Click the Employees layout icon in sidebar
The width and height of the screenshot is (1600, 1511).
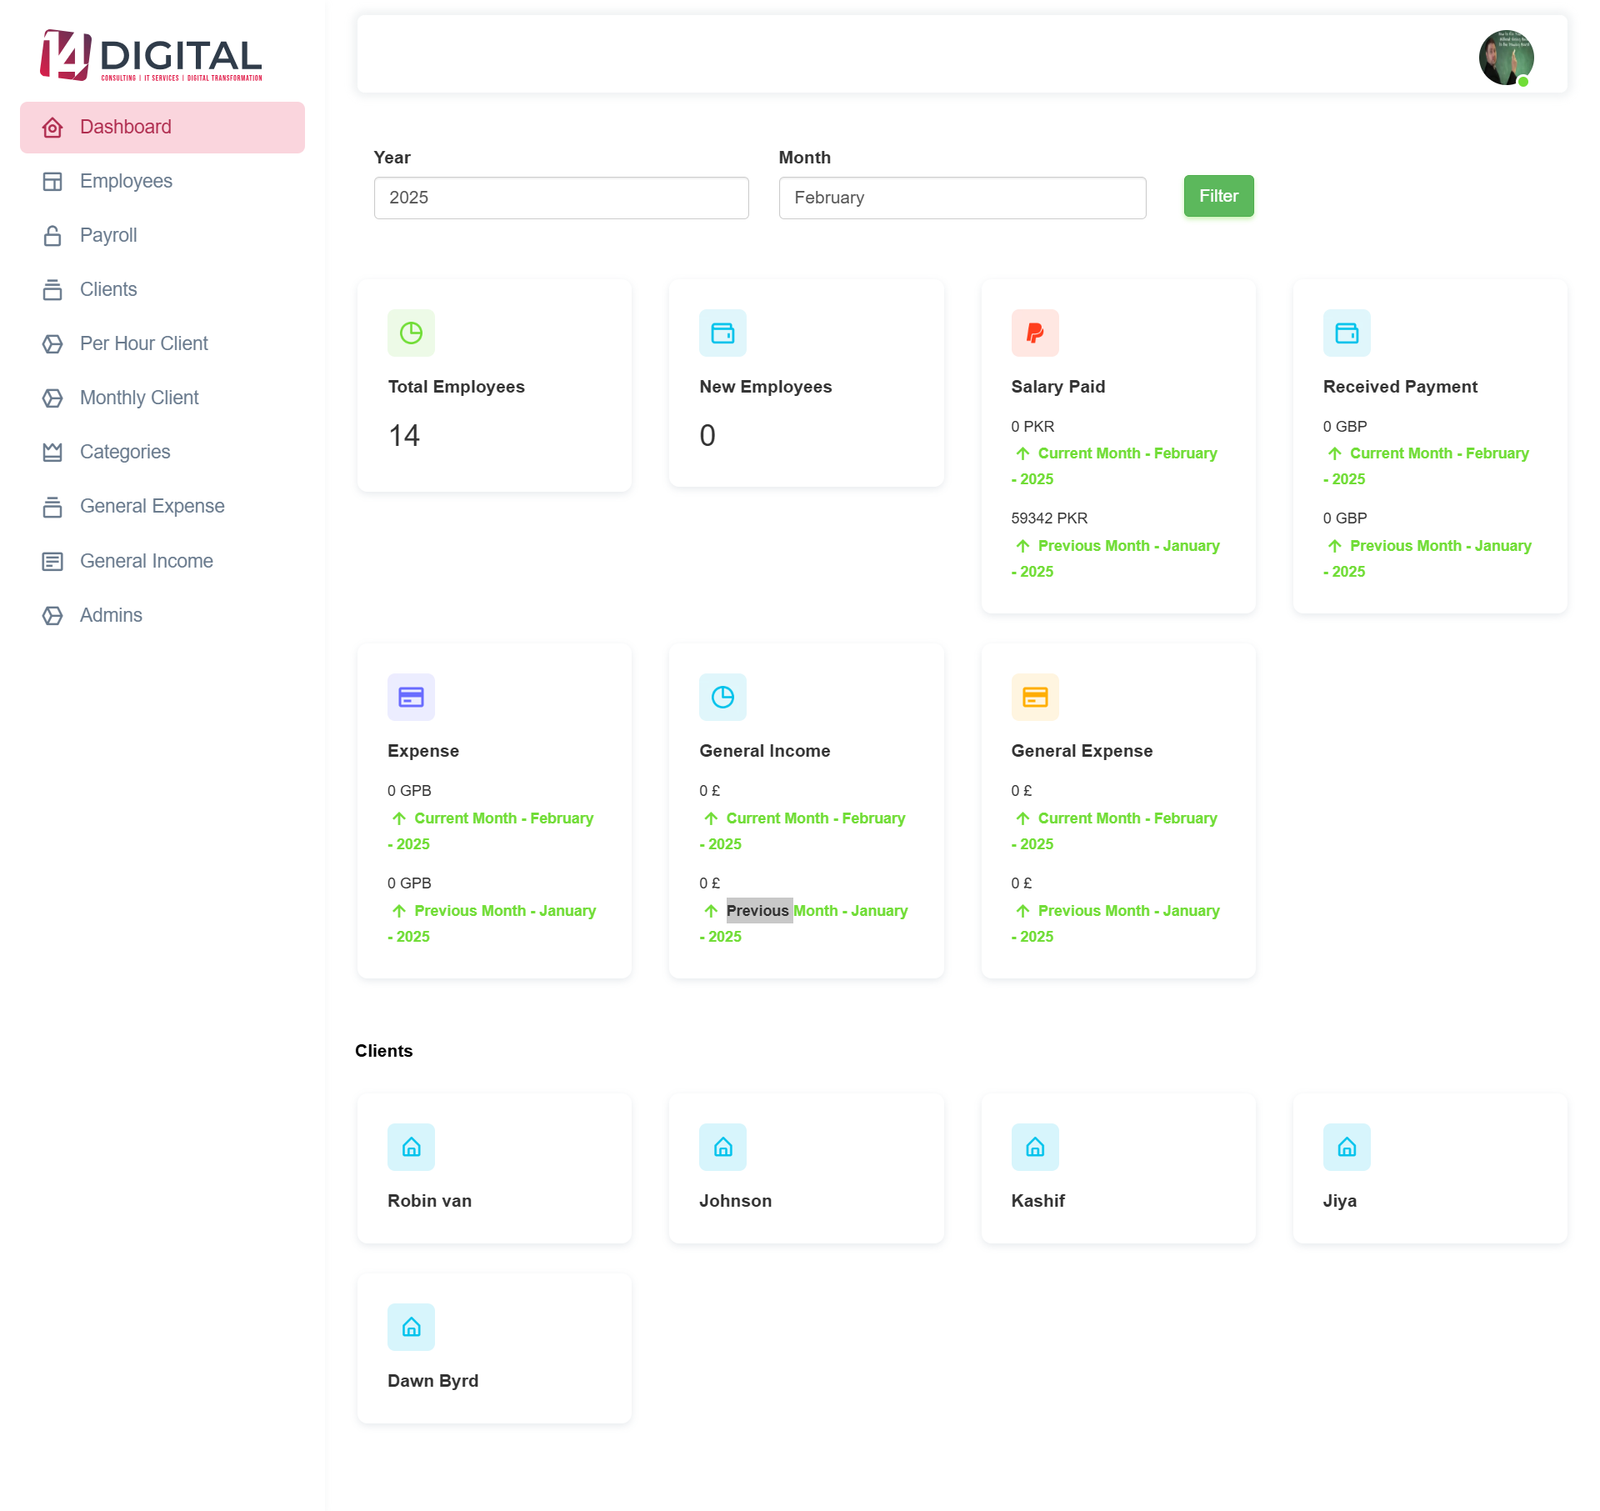click(x=53, y=181)
